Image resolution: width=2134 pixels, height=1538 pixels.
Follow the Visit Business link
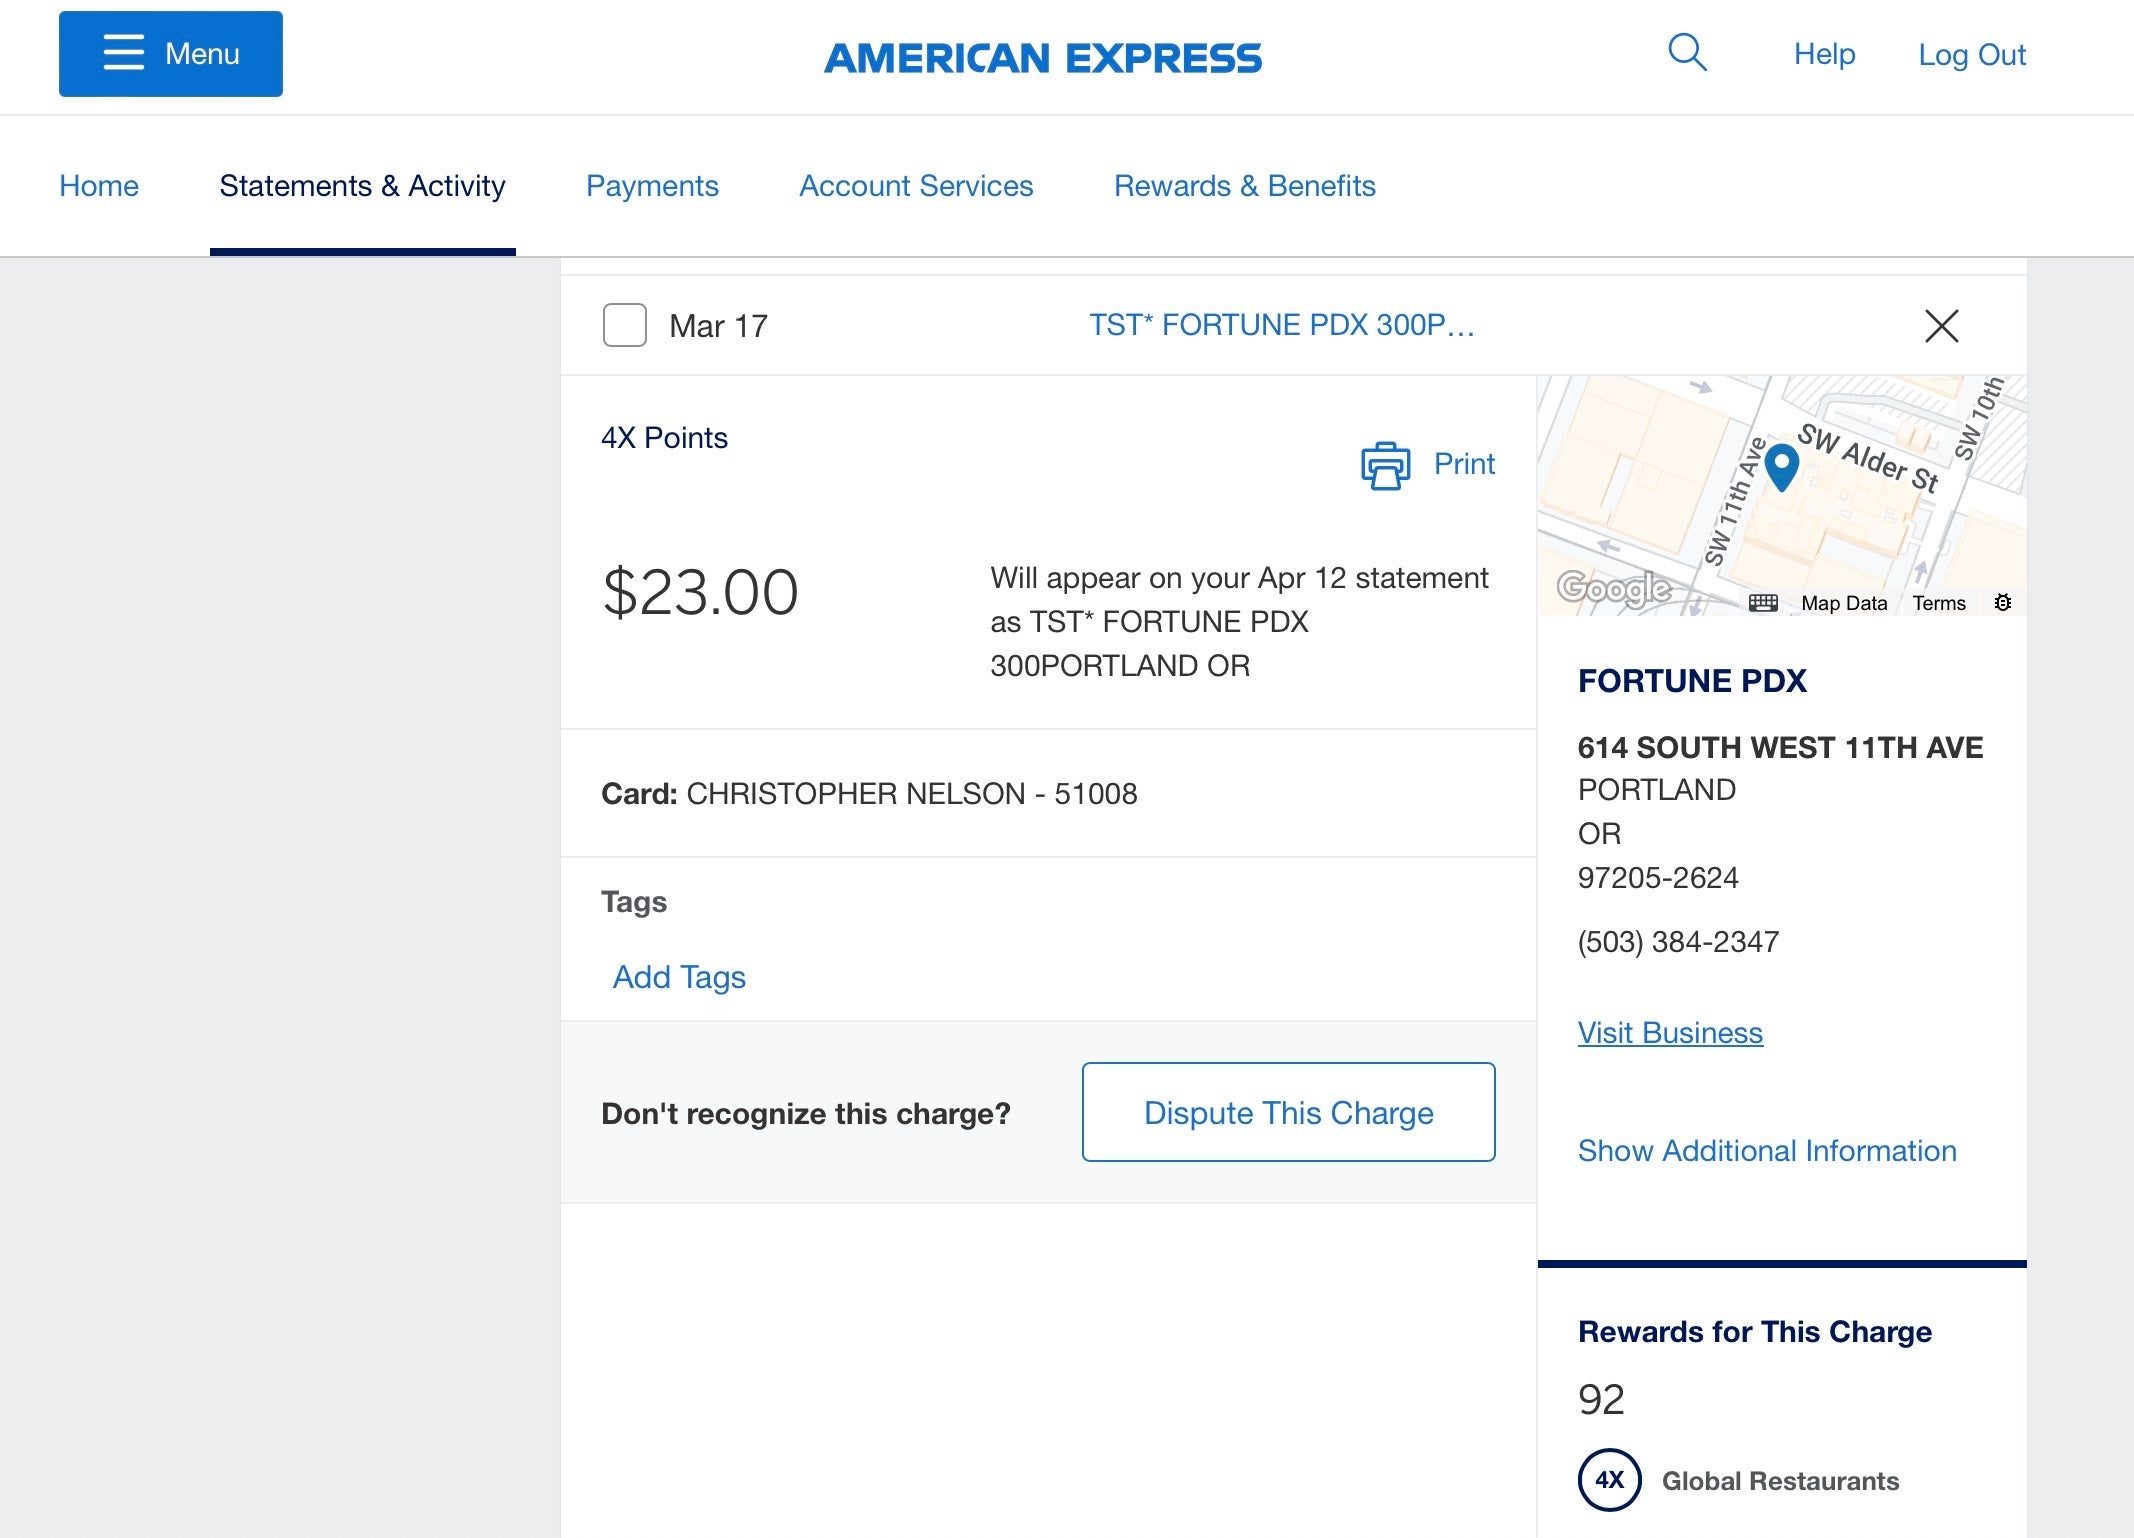point(1670,1033)
